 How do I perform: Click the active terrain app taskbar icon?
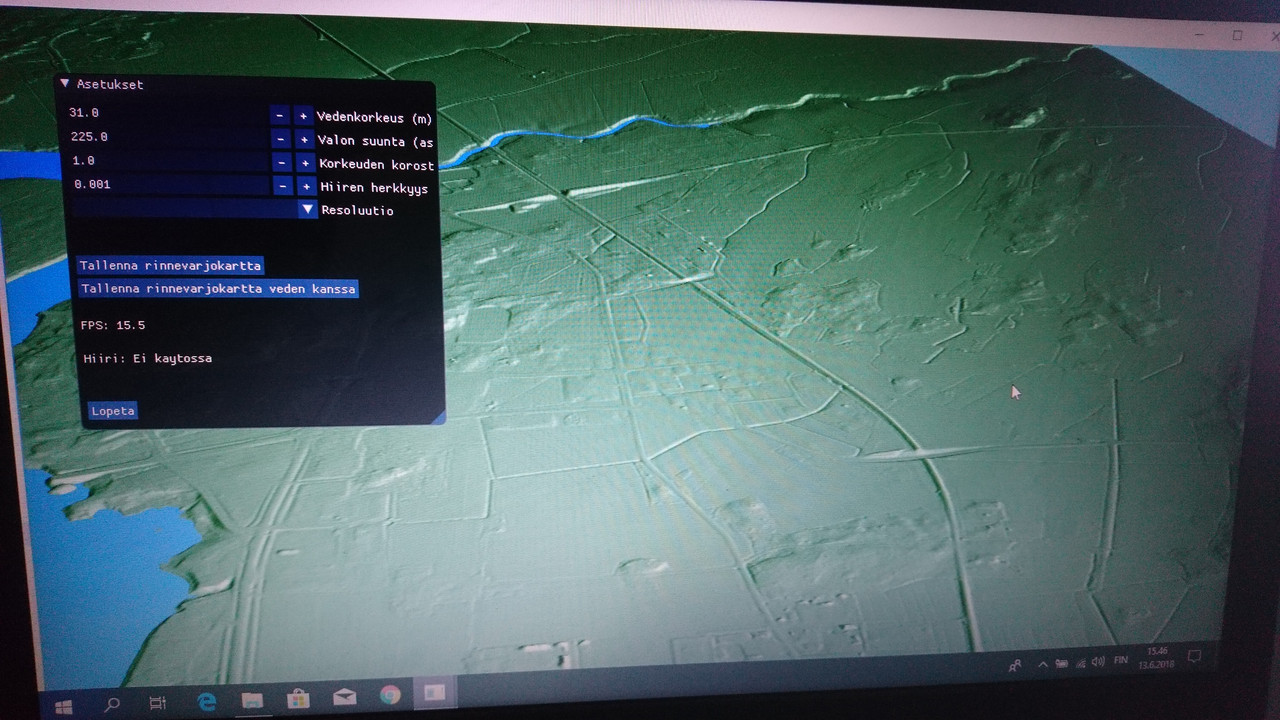[x=435, y=692]
